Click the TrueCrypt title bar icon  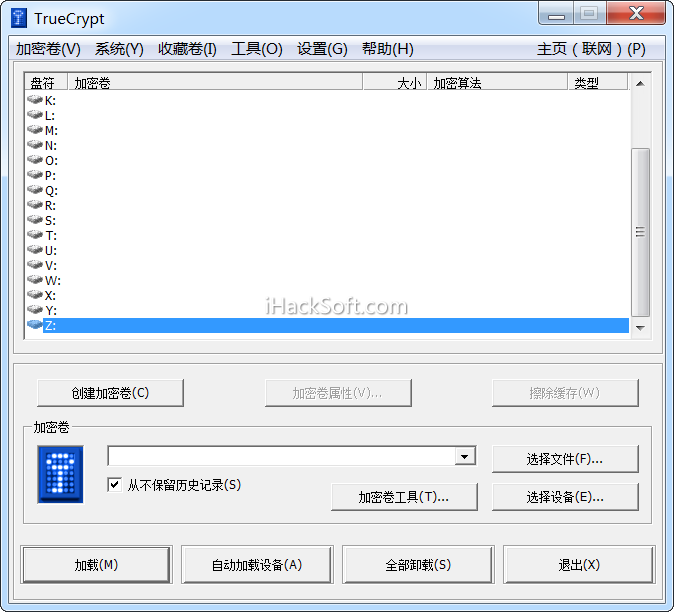click(x=19, y=18)
